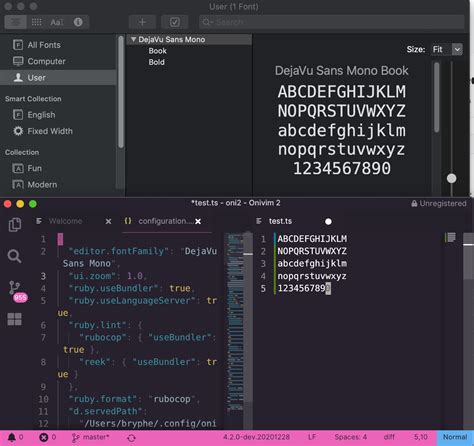Click line 1234567890 in test.ts
474x446 pixels.
(x=304, y=288)
